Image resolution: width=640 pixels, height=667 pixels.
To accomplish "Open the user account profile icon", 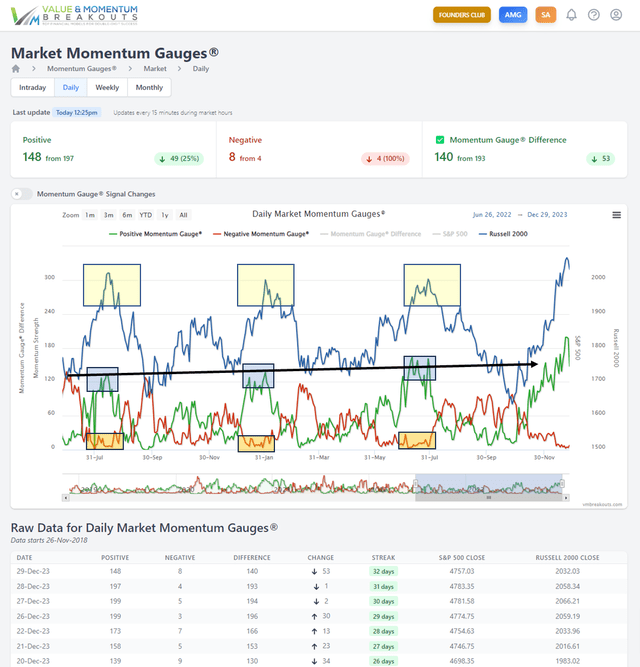I will tap(616, 15).
